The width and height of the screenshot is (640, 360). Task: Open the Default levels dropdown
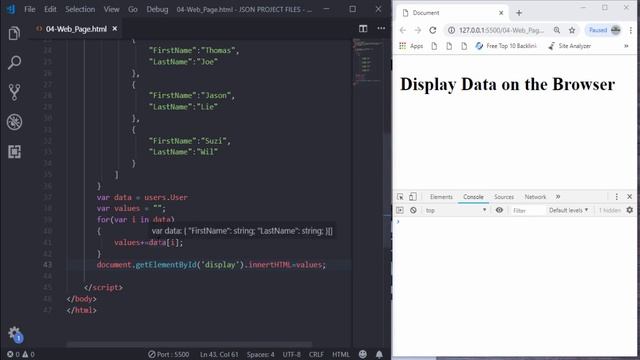point(569,210)
